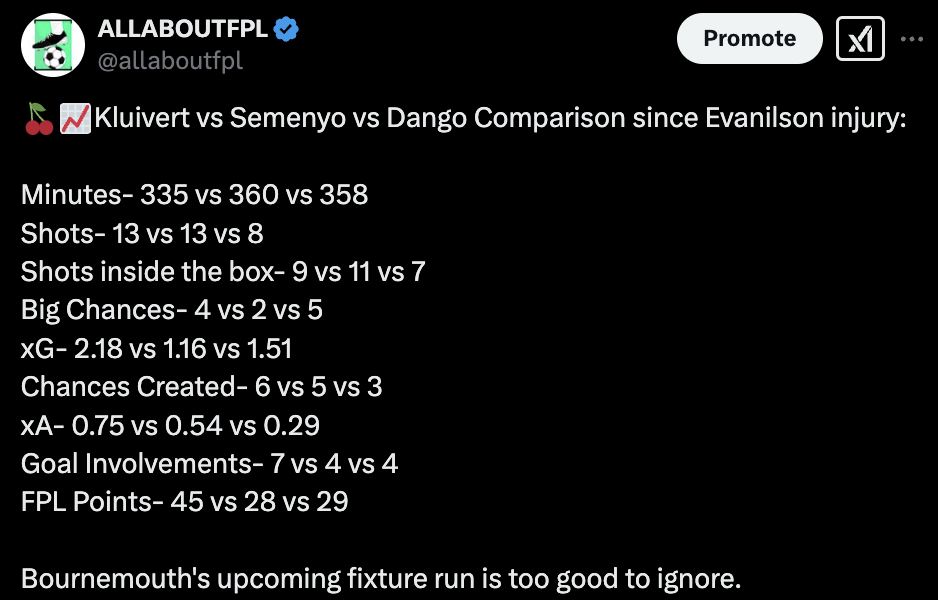The width and height of the screenshot is (938, 600).
Task: Click the FPL Points- 45 line
Action: click(184, 501)
